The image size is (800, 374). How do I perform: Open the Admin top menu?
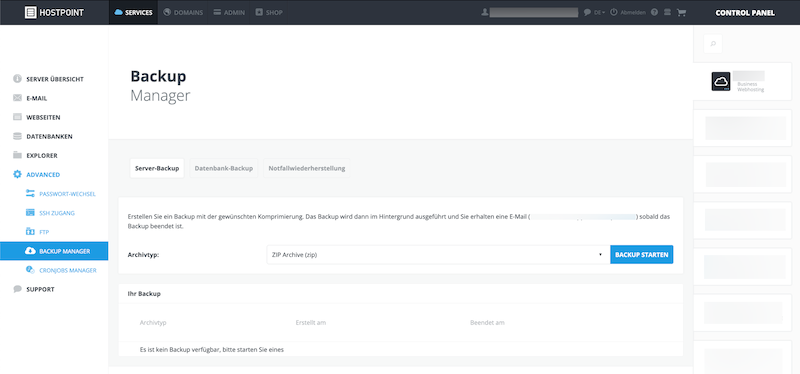[229, 12]
